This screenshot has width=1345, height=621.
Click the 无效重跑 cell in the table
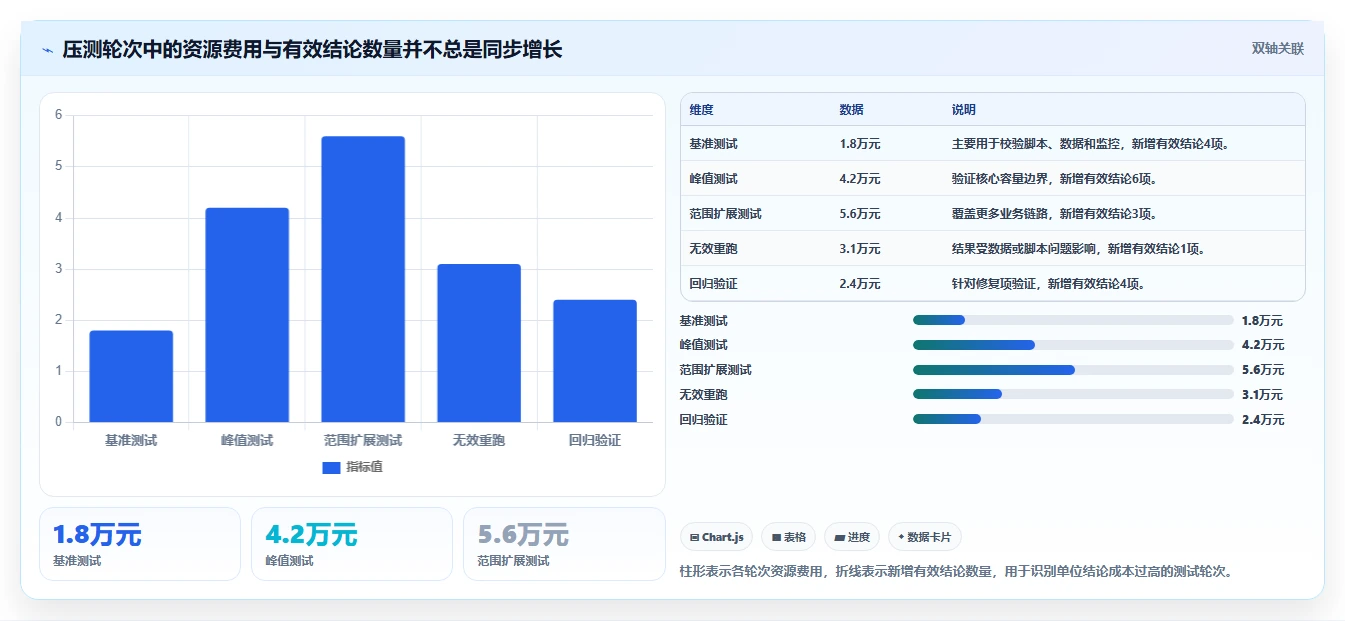tap(713, 249)
